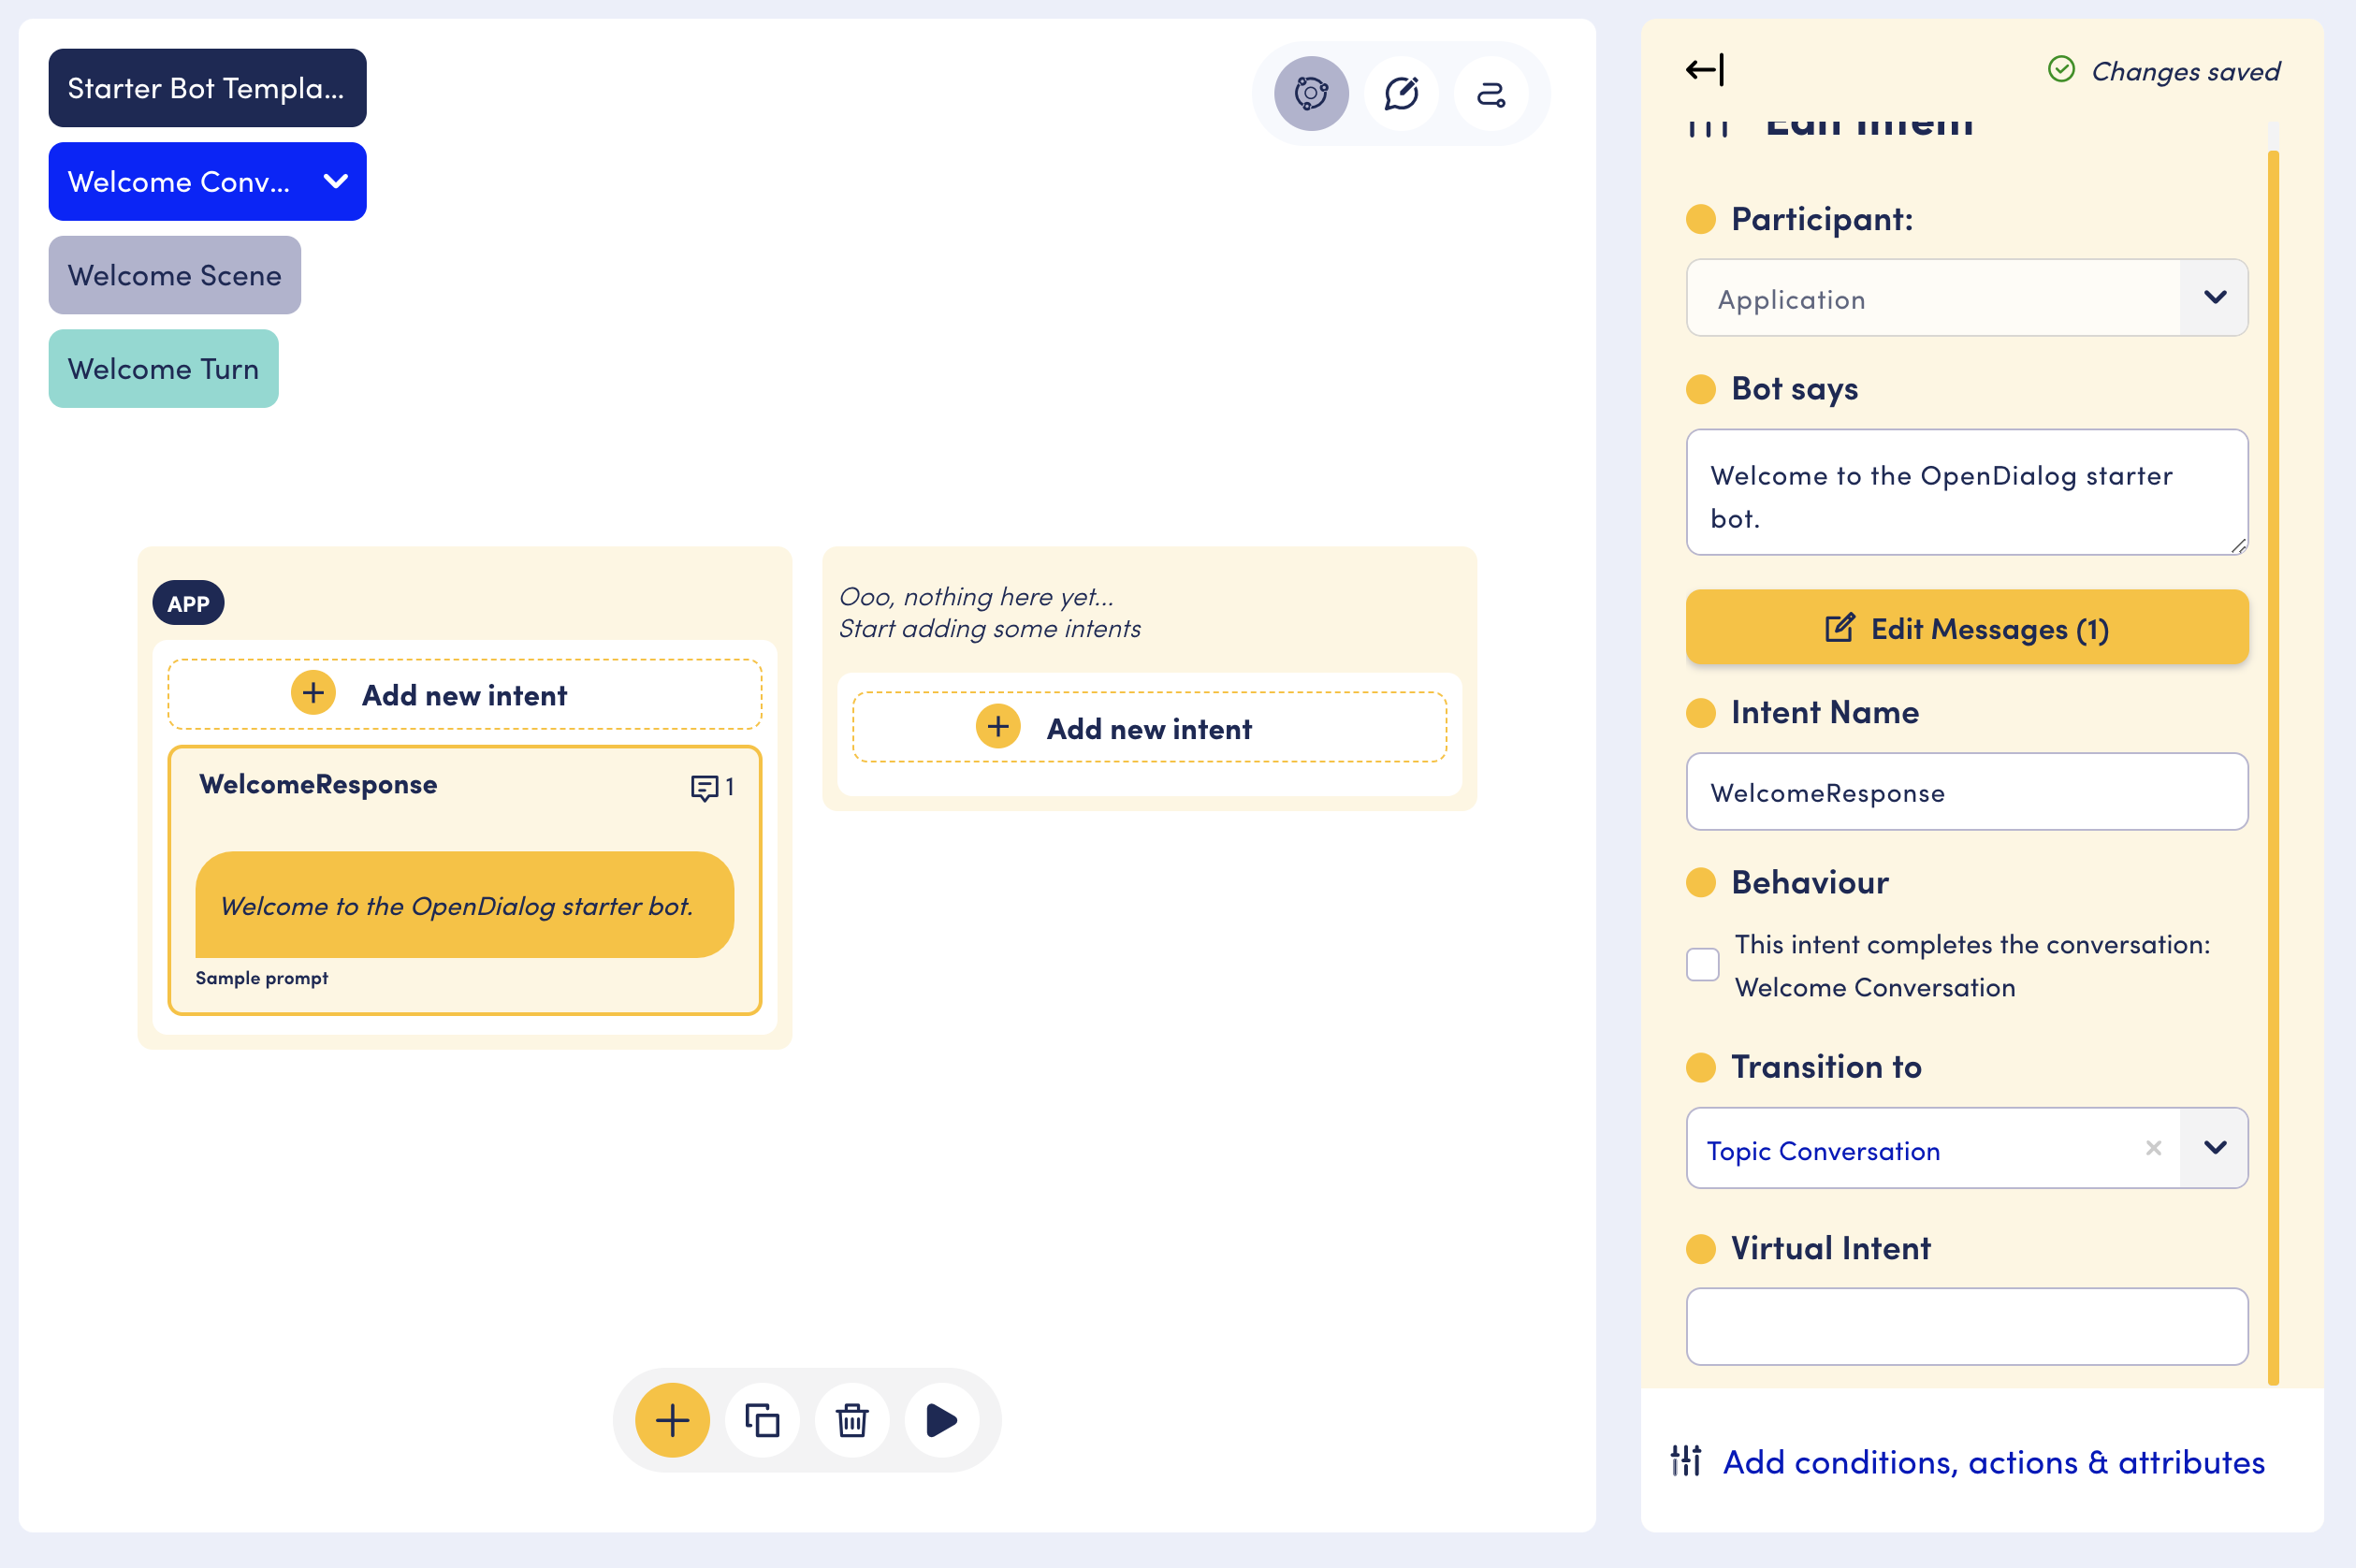Image resolution: width=2356 pixels, height=1568 pixels.
Task: Check "This intent completes the conversation" box
Action: tap(1703, 965)
